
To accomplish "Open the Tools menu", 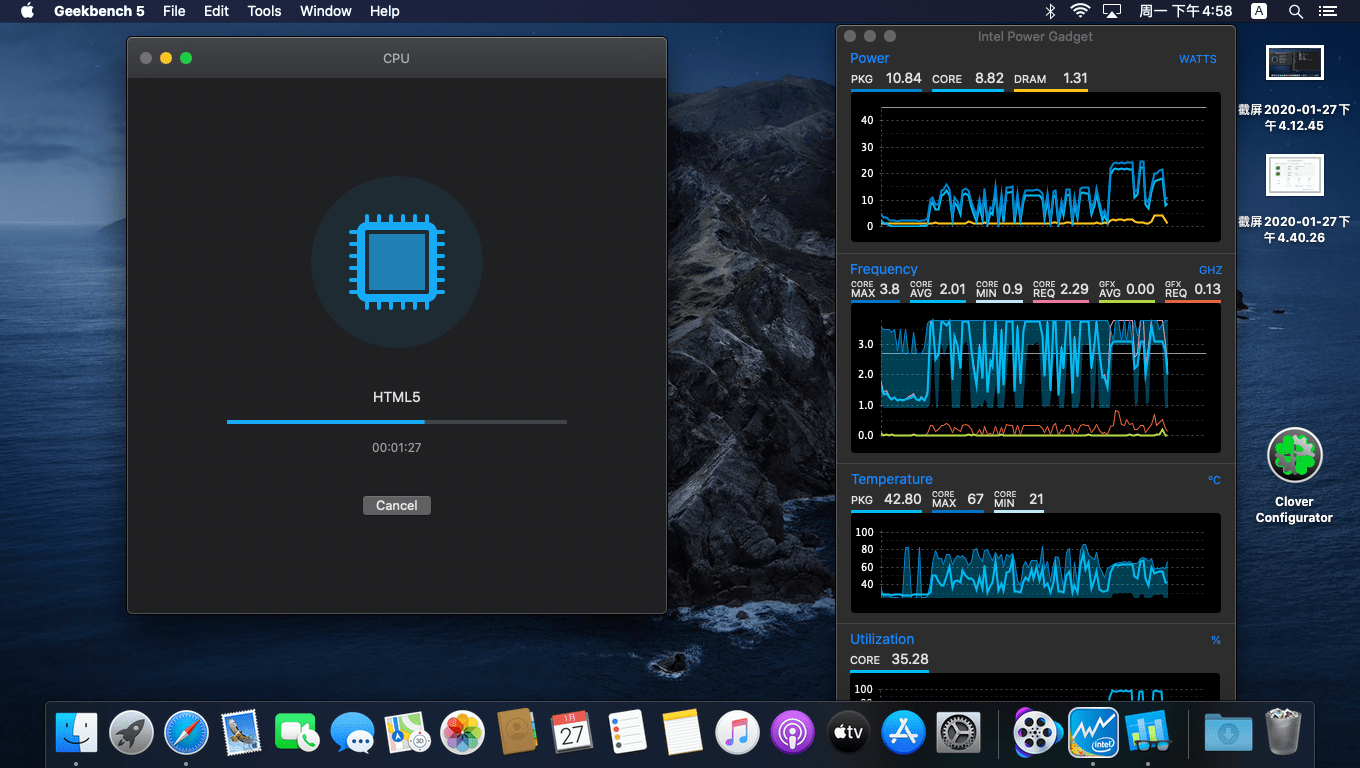I will point(264,11).
